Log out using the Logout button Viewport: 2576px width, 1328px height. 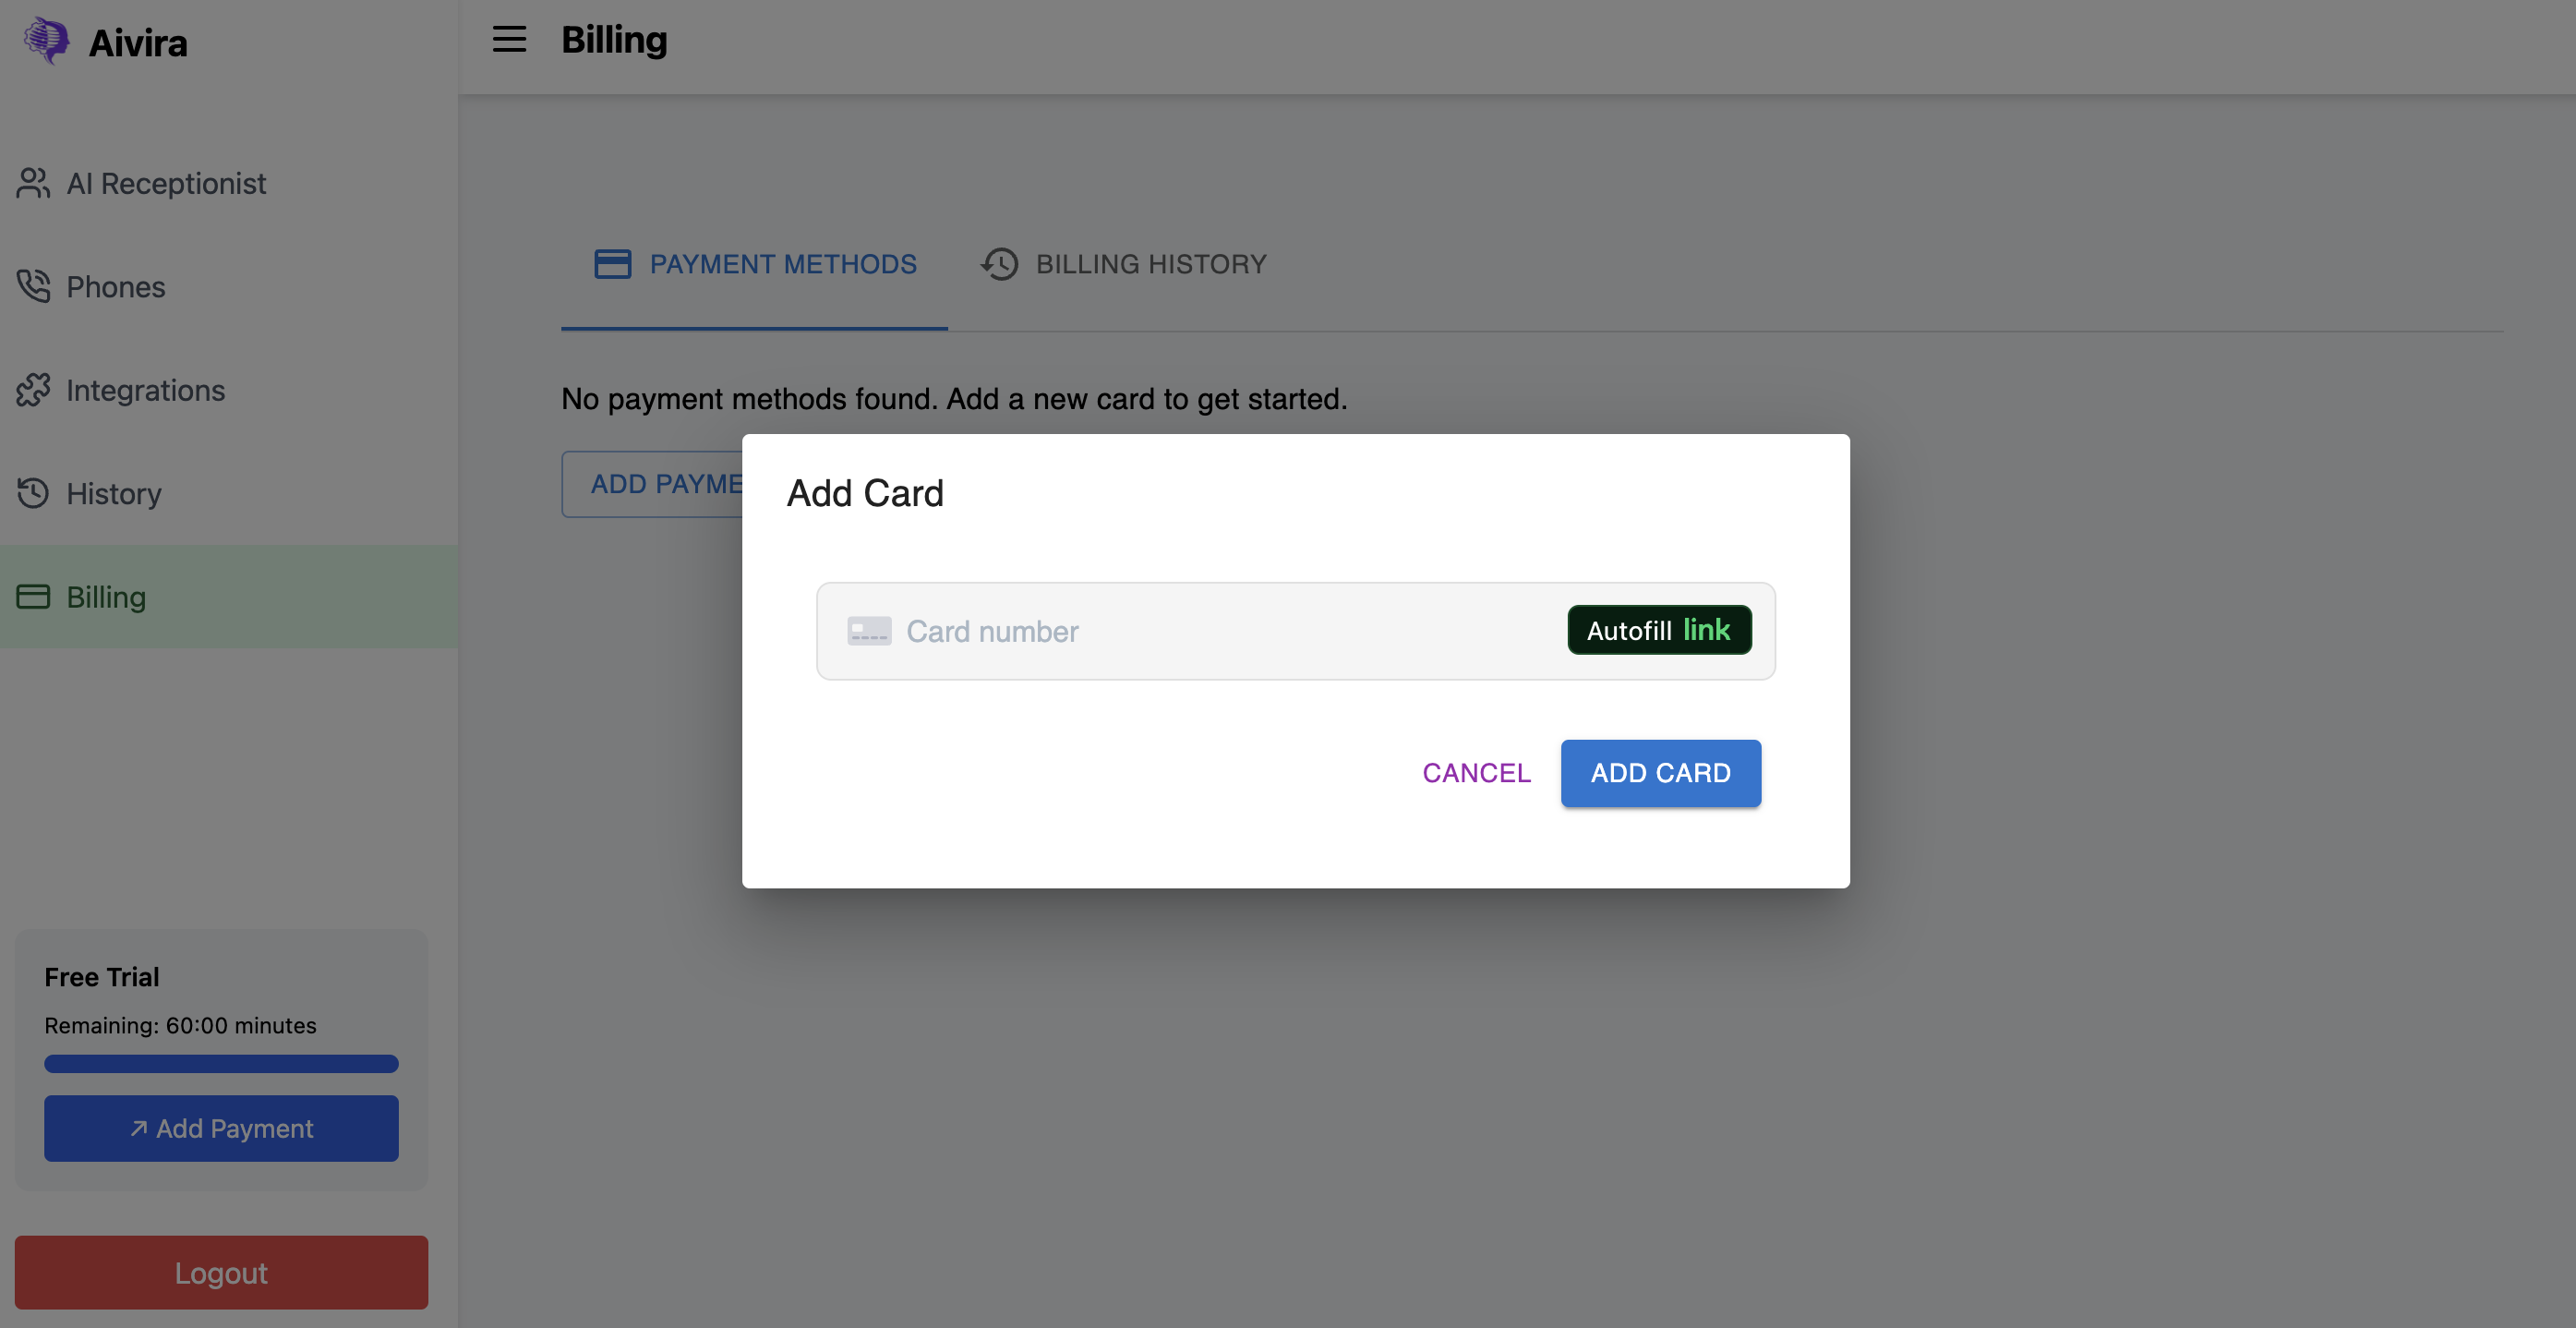(221, 1272)
